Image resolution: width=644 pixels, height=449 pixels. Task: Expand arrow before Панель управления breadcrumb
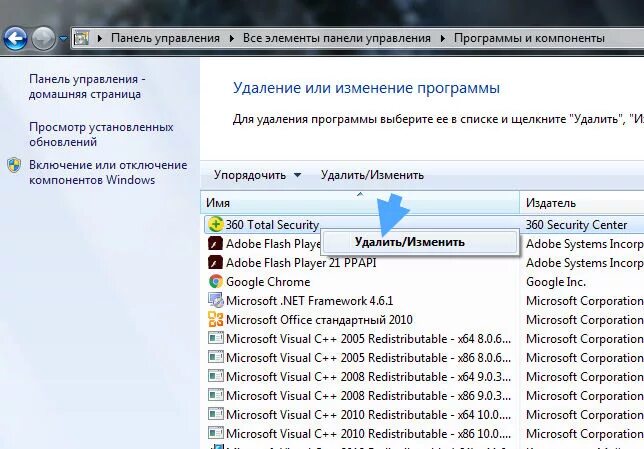pos(100,38)
